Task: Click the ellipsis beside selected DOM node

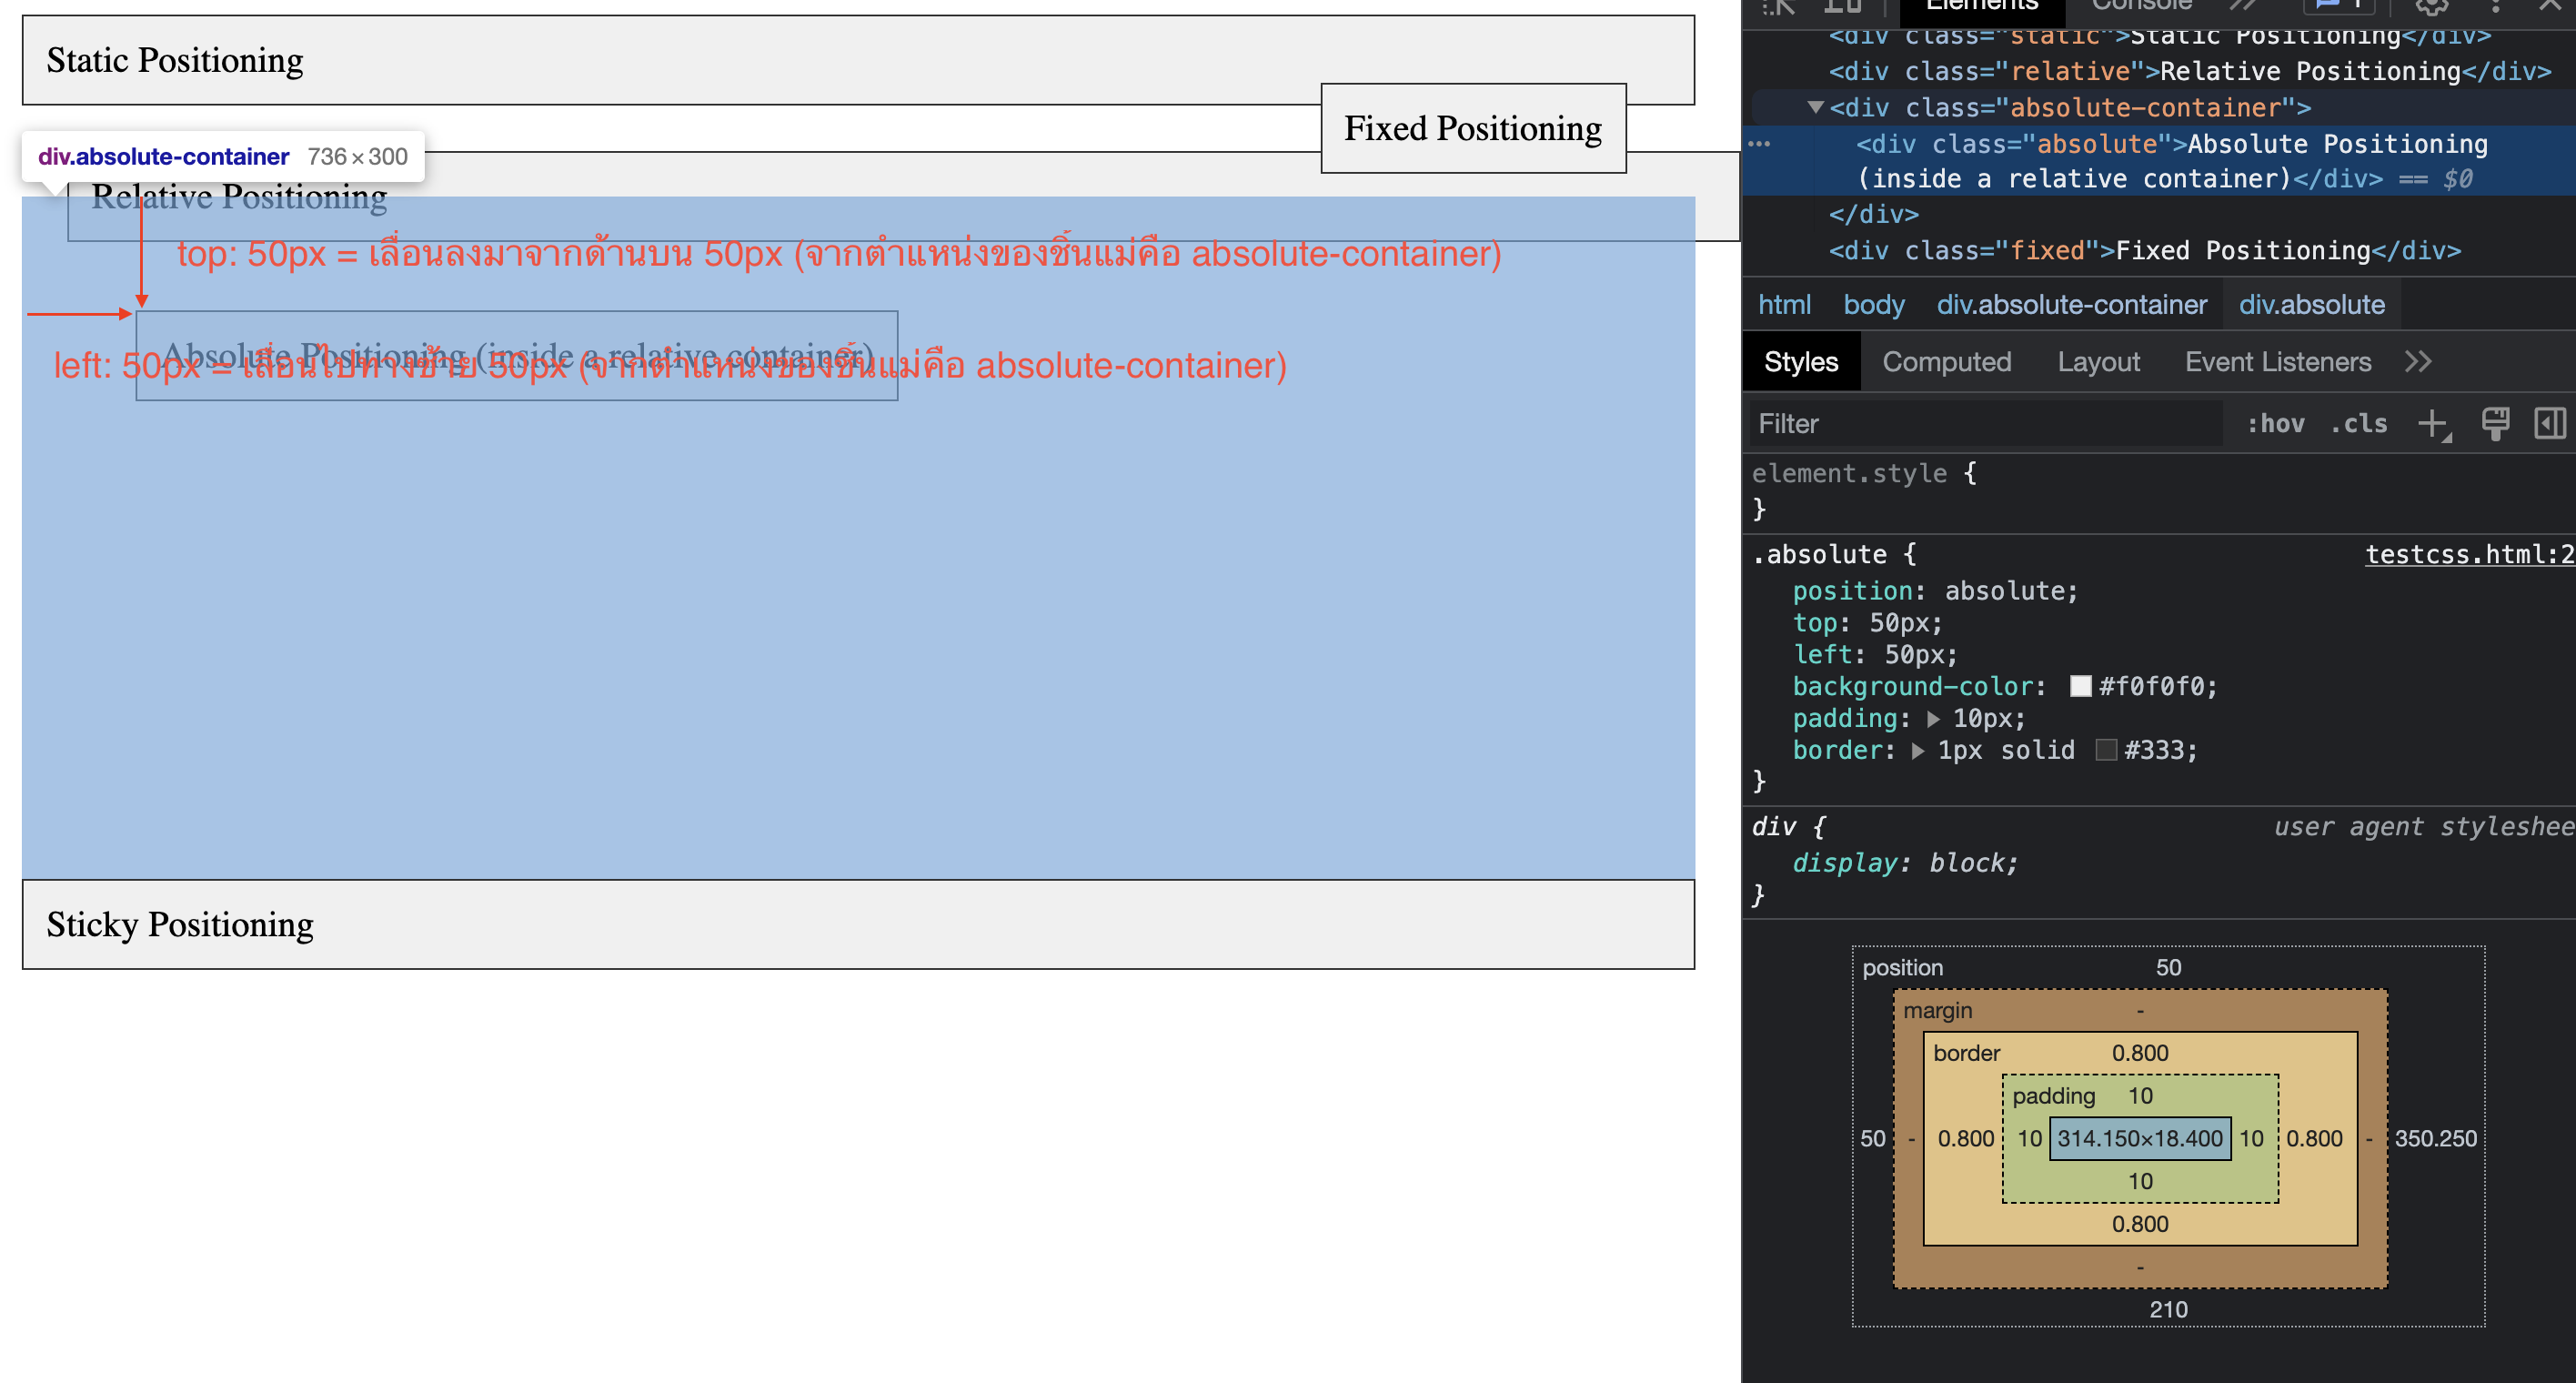Action: [x=1759, y=144]
